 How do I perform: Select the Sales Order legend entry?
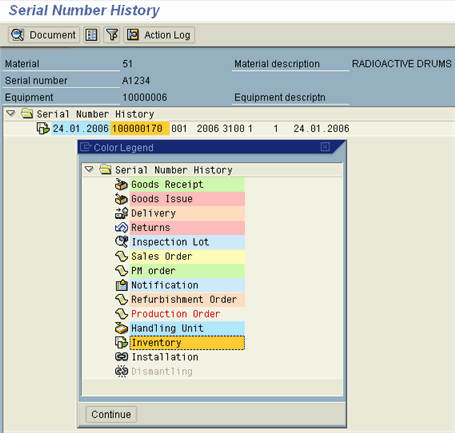[187, 256]
